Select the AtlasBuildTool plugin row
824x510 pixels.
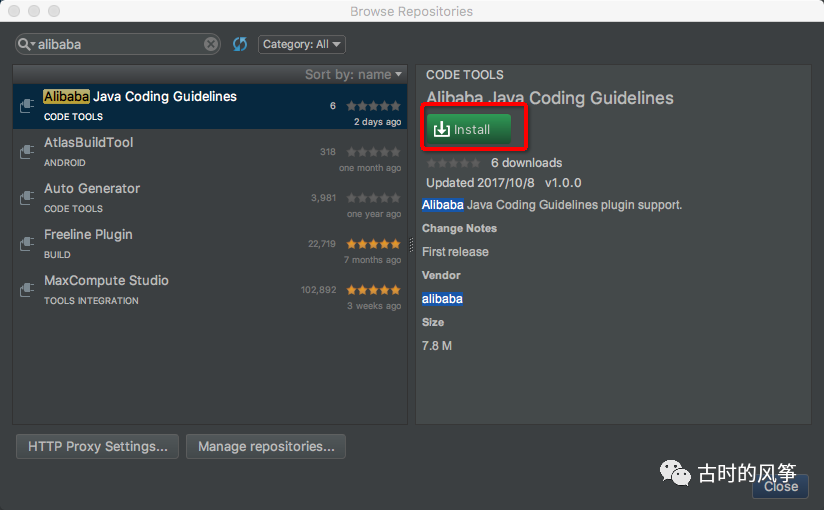click(x=210, y=152)
